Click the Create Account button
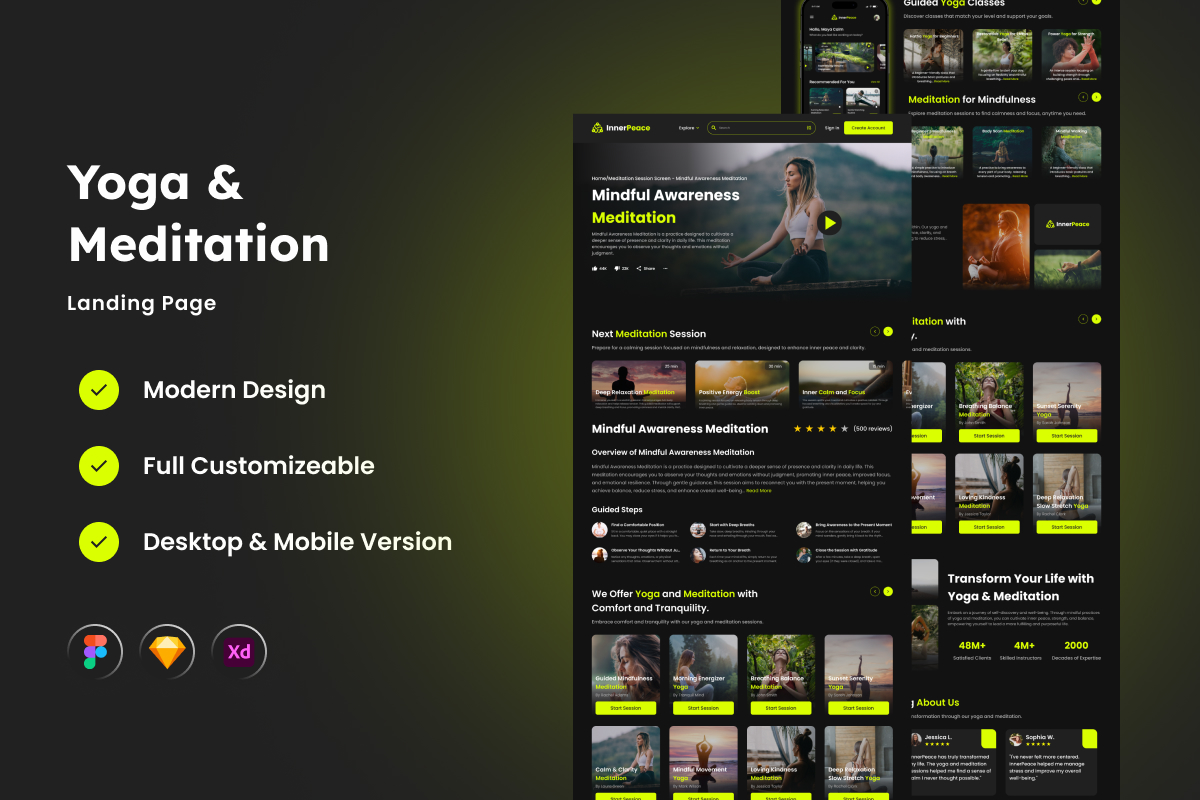Viewport: 1200px width, 800px height. pos(868,128)
